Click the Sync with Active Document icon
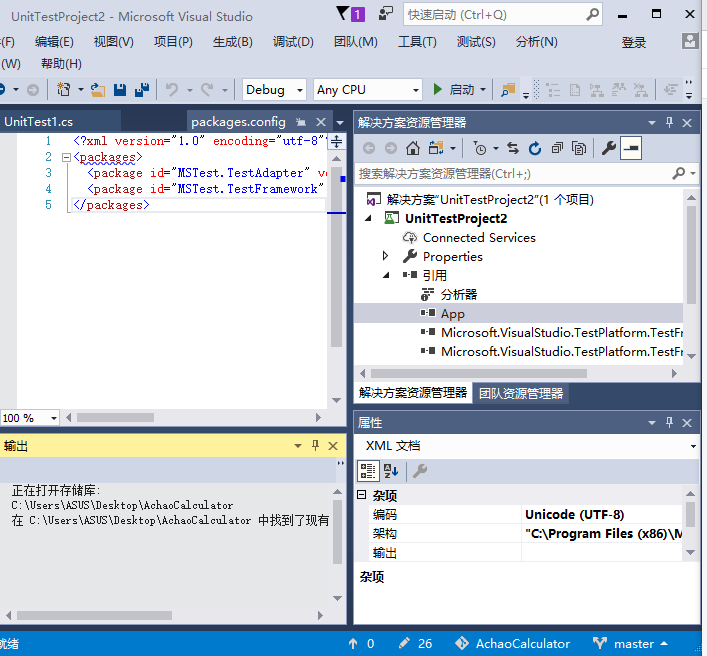The width and height of the screenshot is (707, 656). tap(513, 148)
